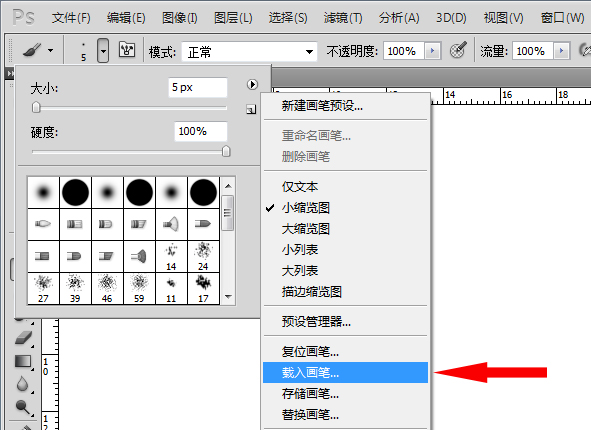Image resolution: width=591 pixels, height=430 pixels.
Task: Open the 编辑(E) menu
Action: click(x=126, y=18)
